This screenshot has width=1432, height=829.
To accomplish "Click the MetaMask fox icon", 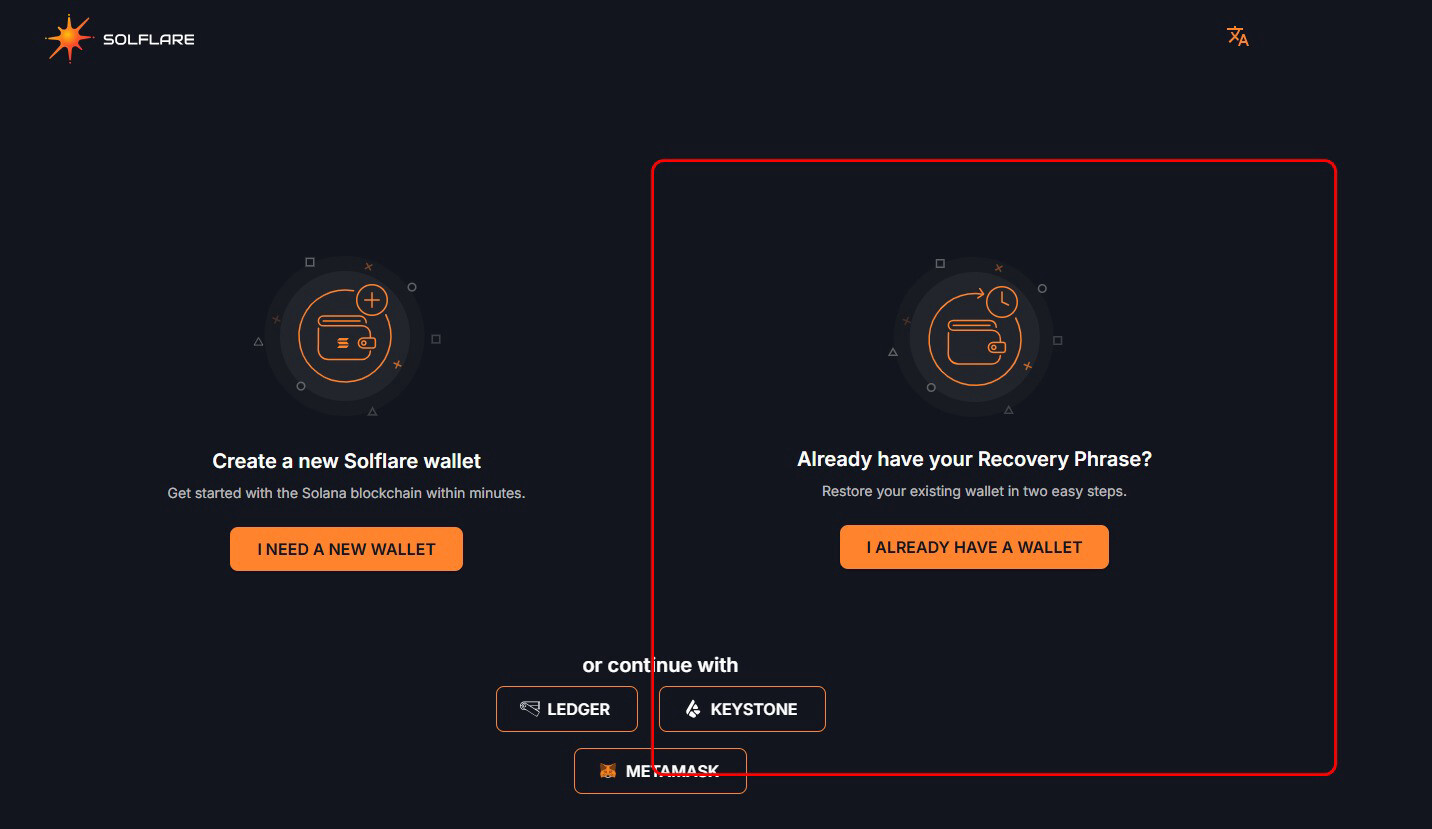I will [x=607, y=771].
